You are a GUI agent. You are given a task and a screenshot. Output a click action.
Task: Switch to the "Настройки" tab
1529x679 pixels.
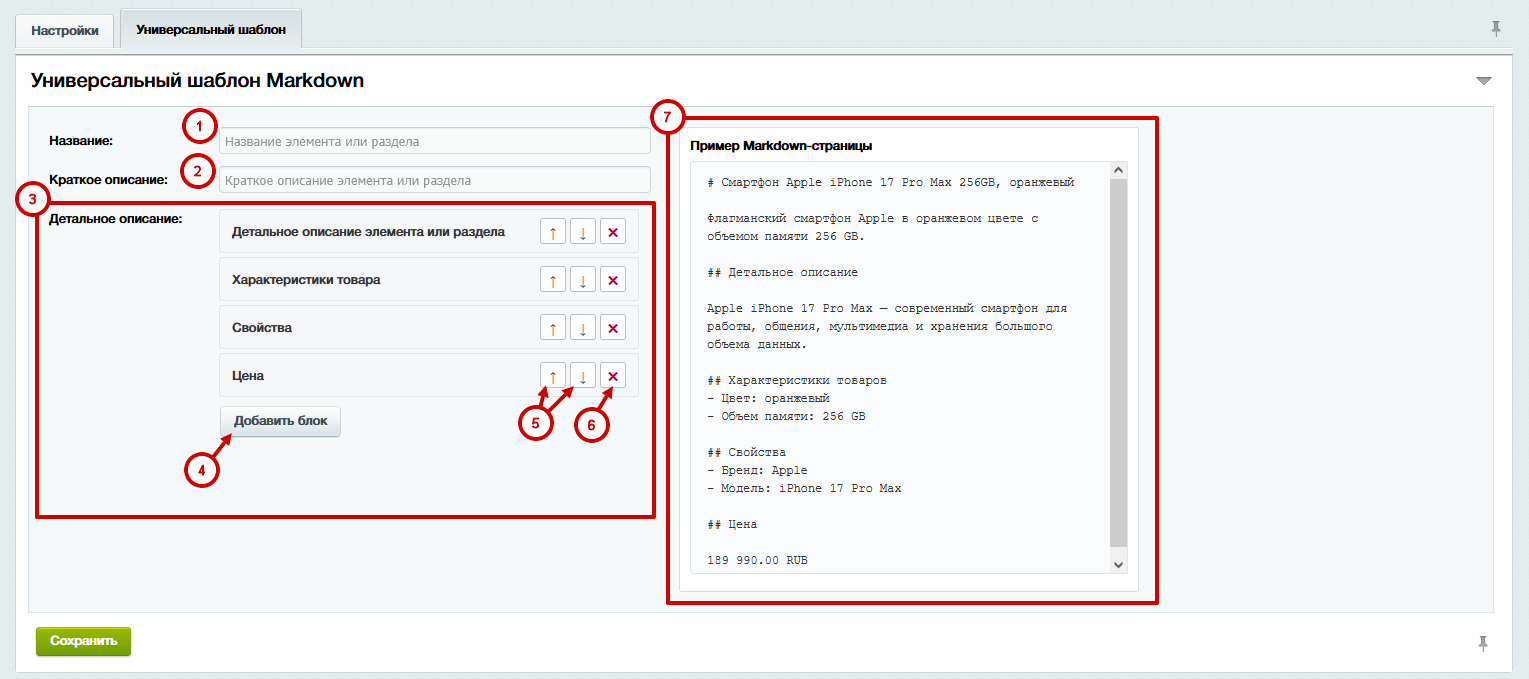coord(64,31)
